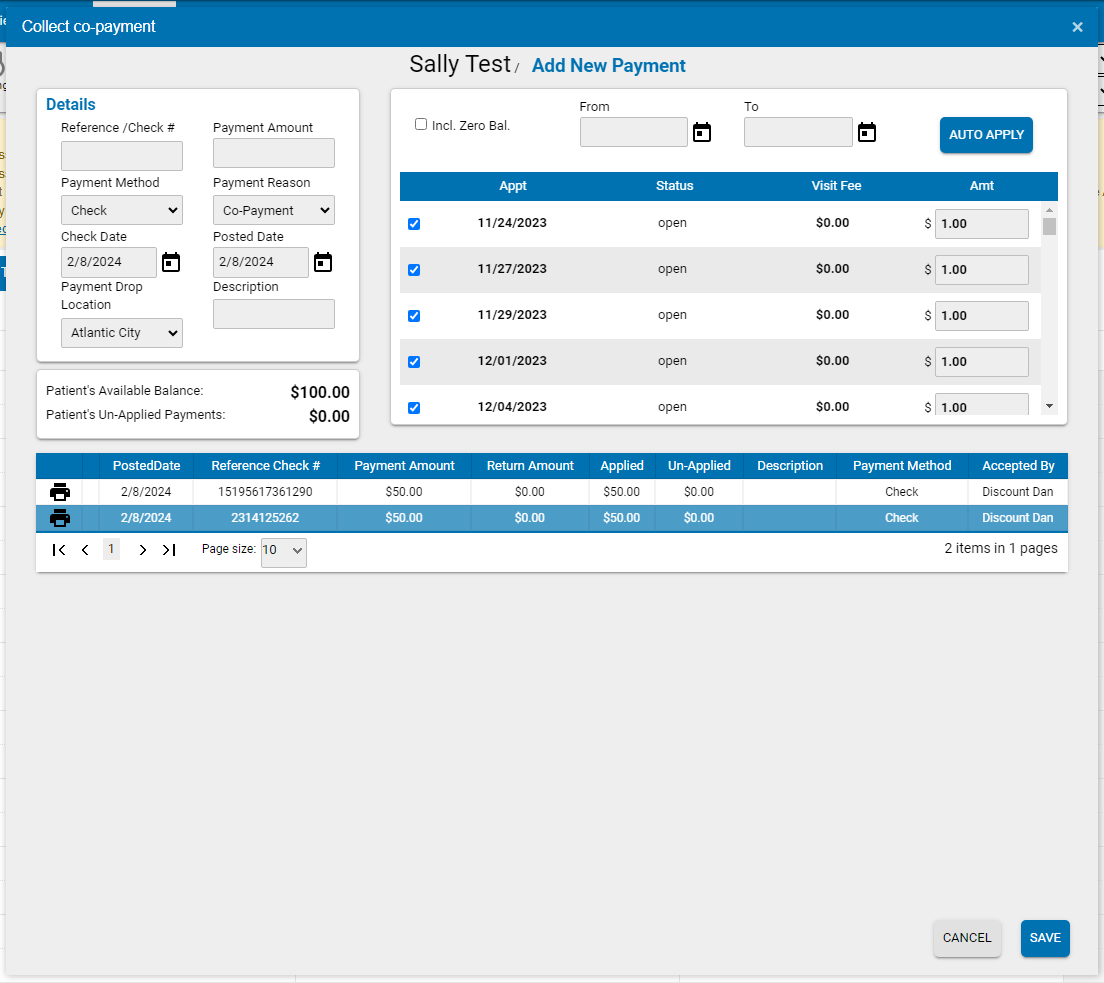Open the Check Date calendar picker

click(x=170, y=262)
